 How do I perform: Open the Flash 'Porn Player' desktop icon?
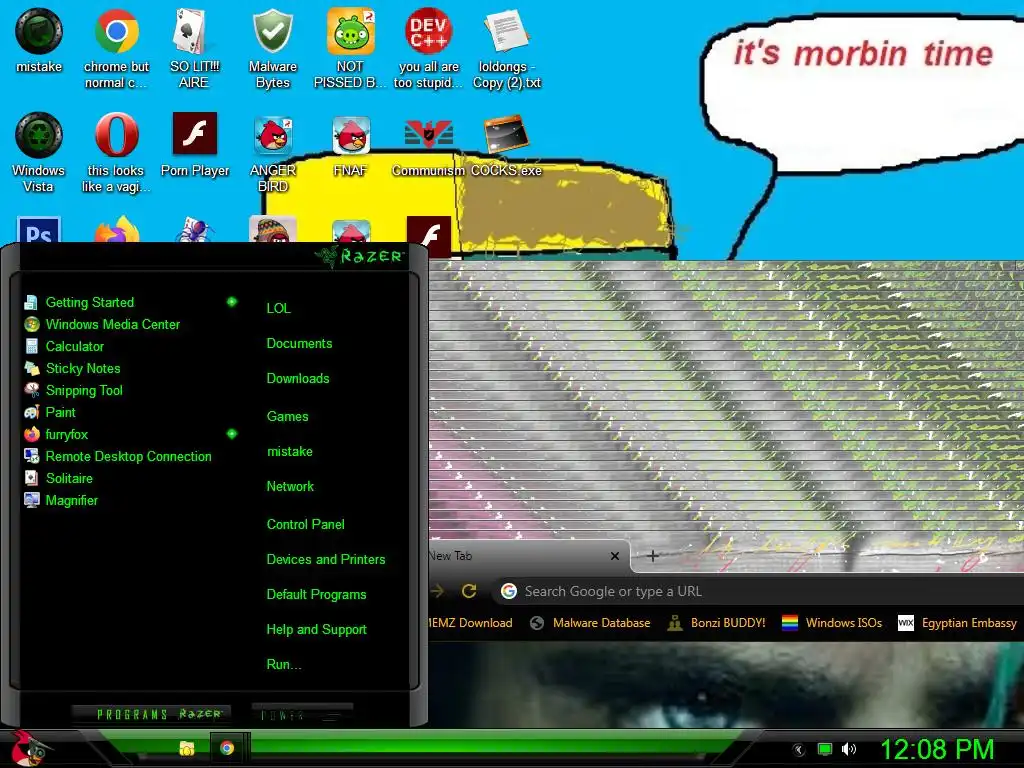coord(195,145)
